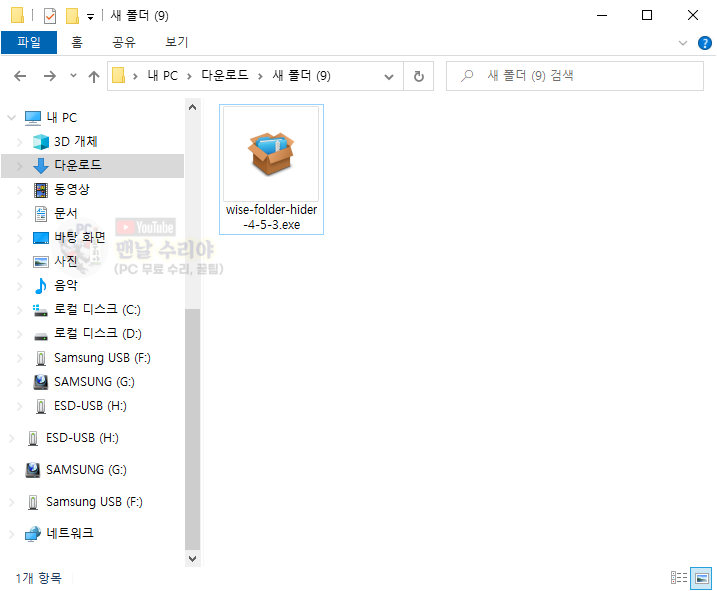Screen dimensions: 717x591
Task: Click the 1개 항목 status bar text
Action: (x=39, y=578)
